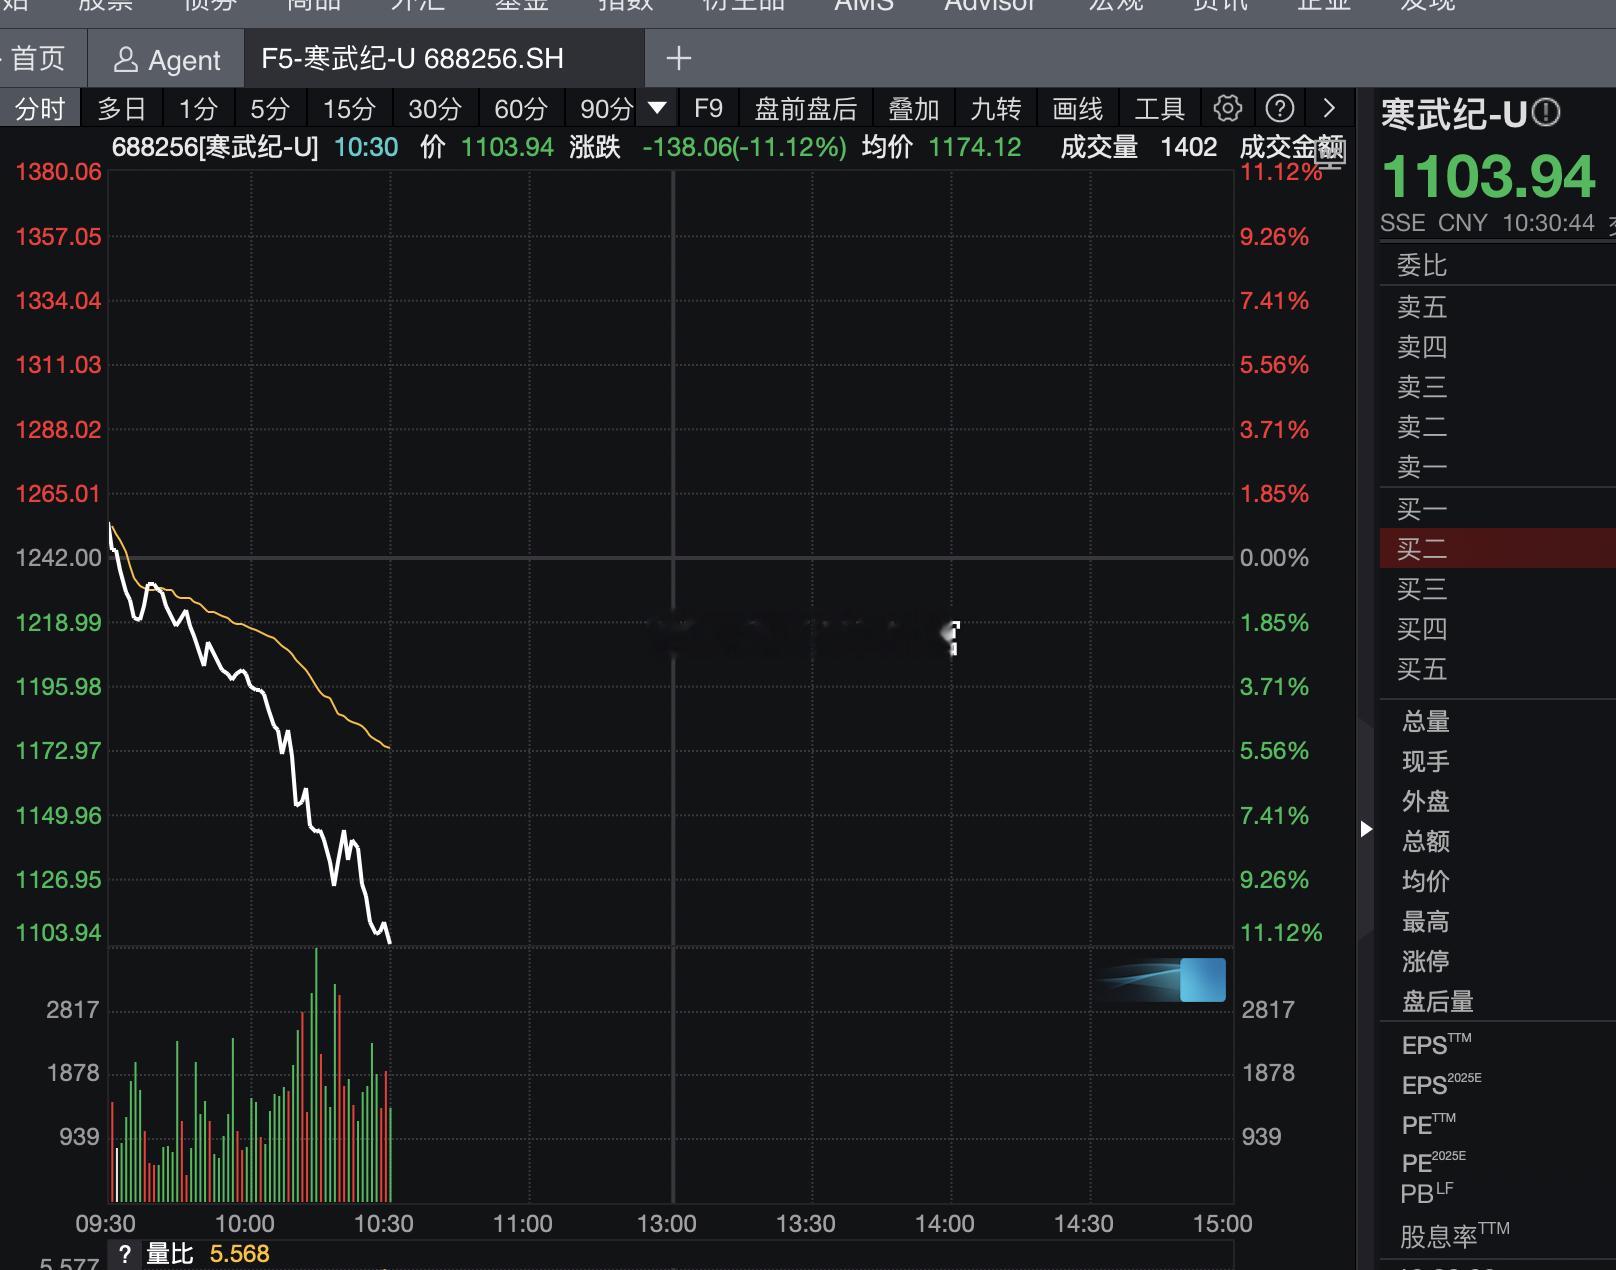Click 涨停 limit-up label
Image resolution: width=1616 pixels, height=1270 pixels.
point(1426,961)
